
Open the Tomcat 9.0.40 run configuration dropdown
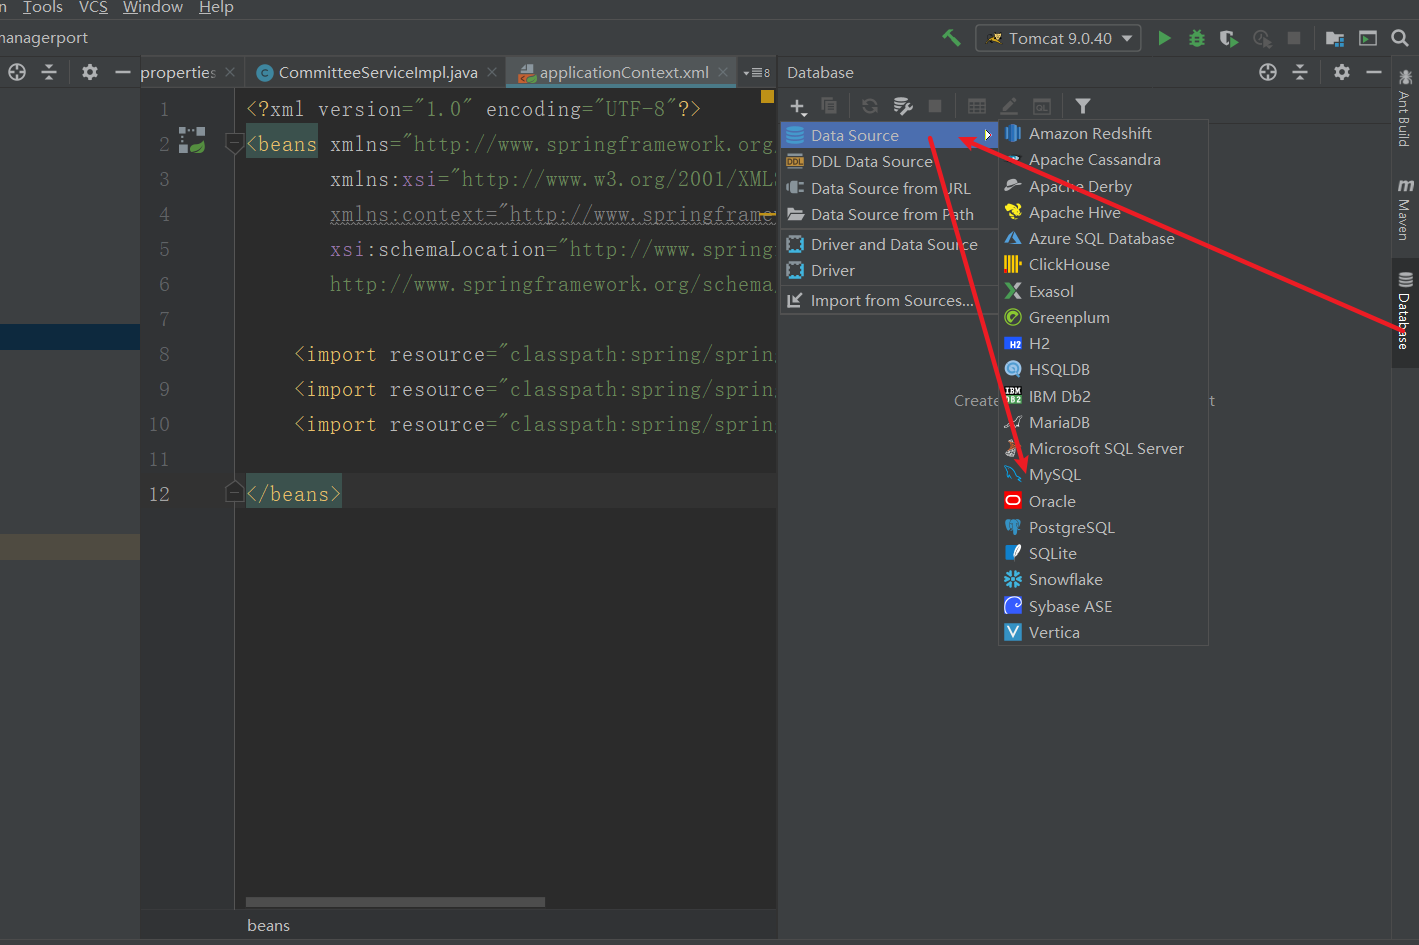point(1059,38)
